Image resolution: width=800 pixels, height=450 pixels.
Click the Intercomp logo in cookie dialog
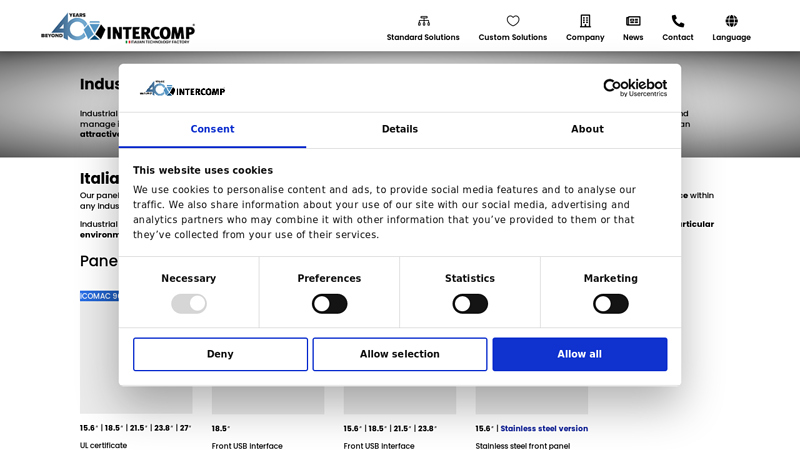point(183,89)
